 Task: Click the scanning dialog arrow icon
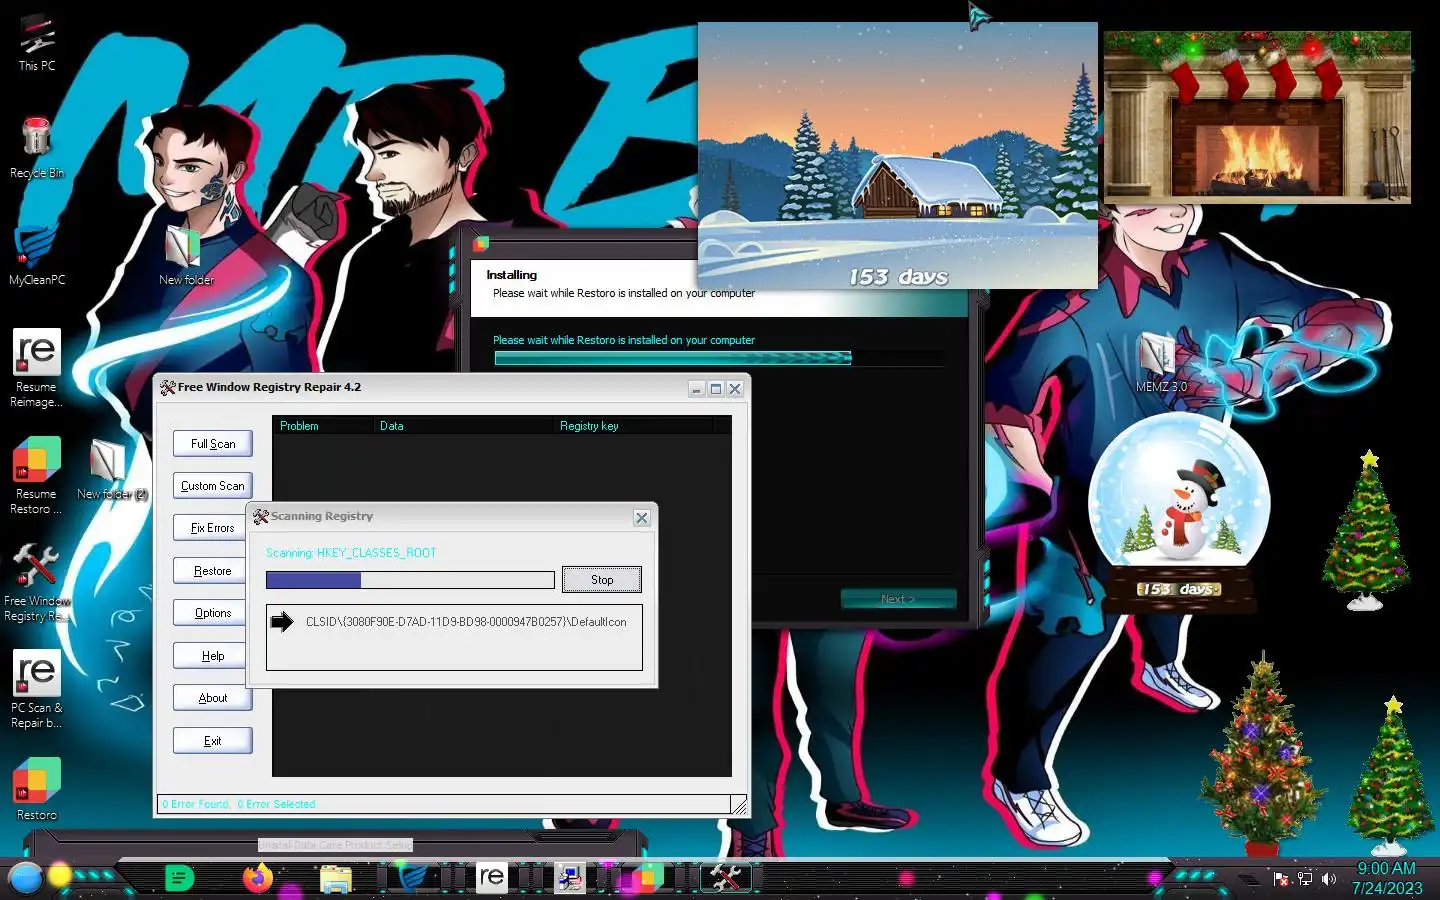click(283, 622)
